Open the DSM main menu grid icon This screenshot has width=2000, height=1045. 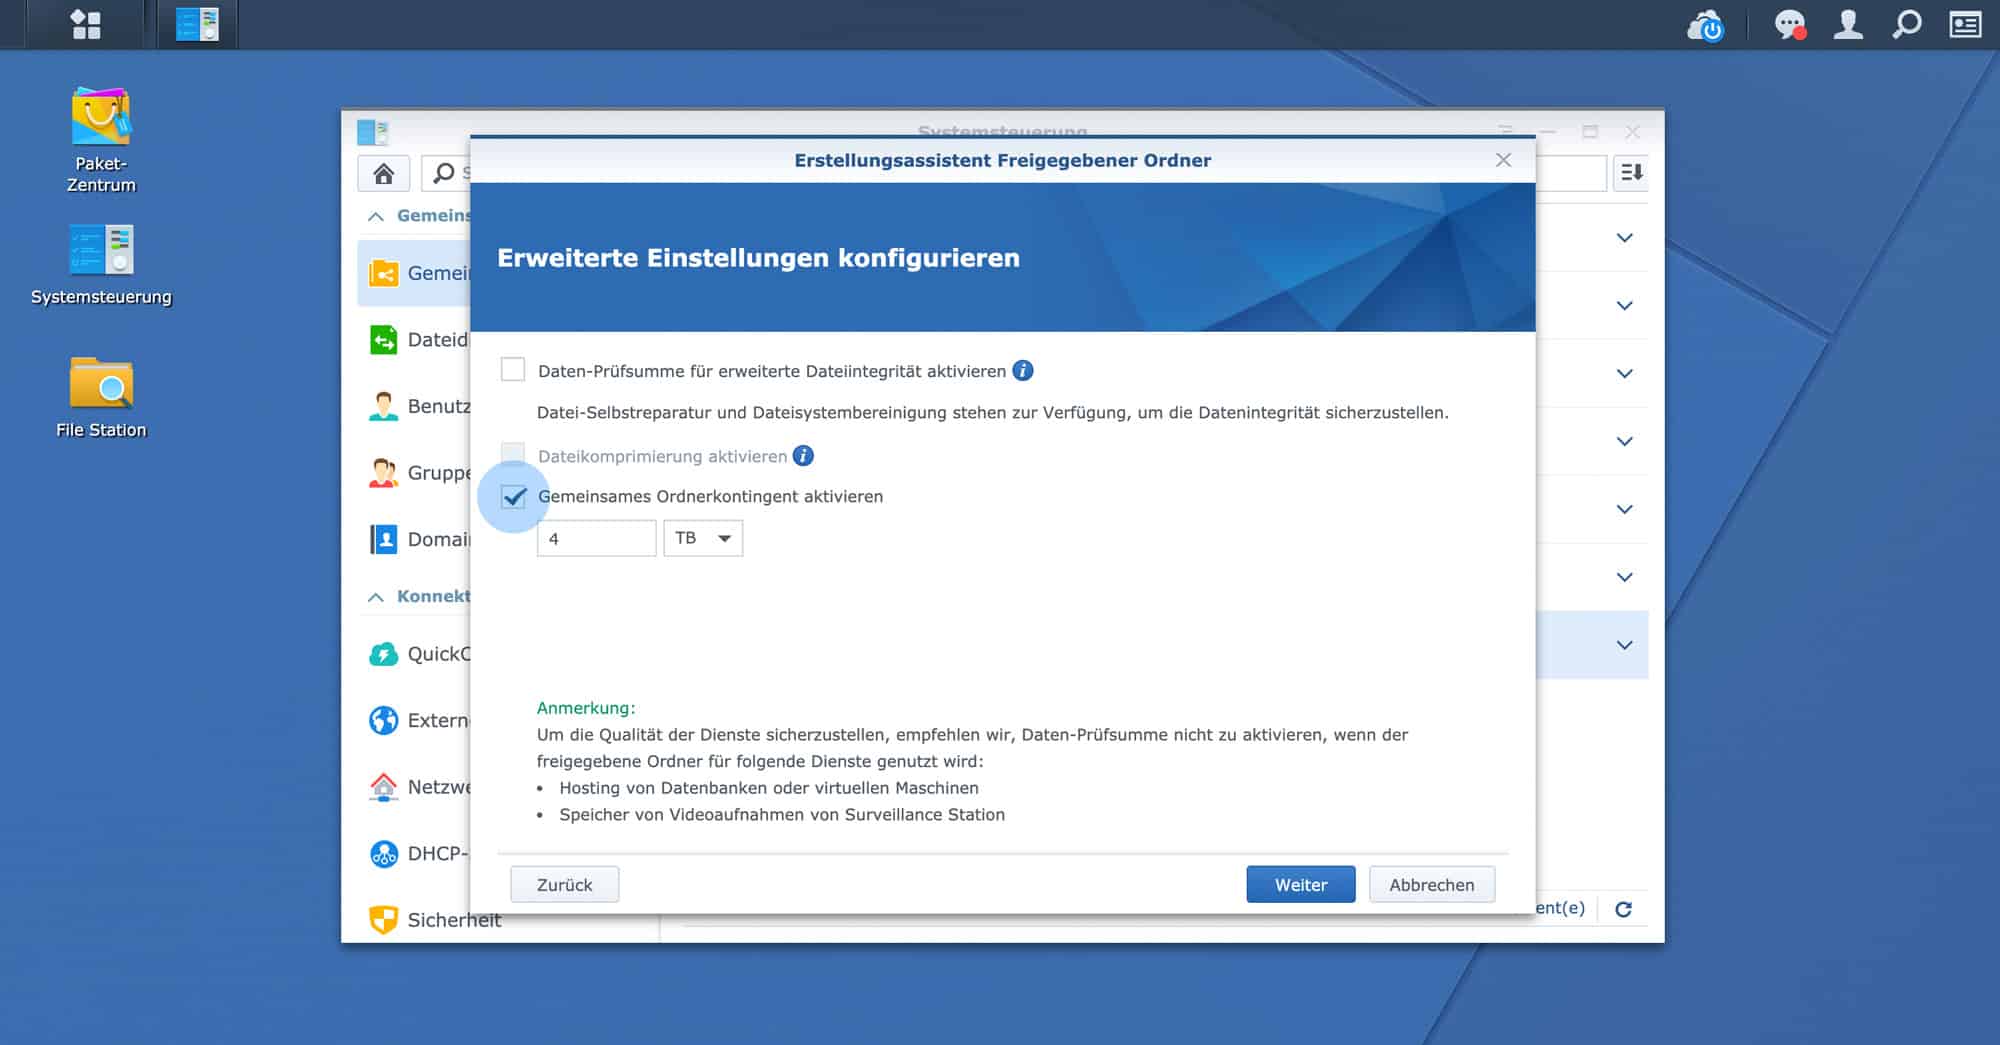(86, 24)
